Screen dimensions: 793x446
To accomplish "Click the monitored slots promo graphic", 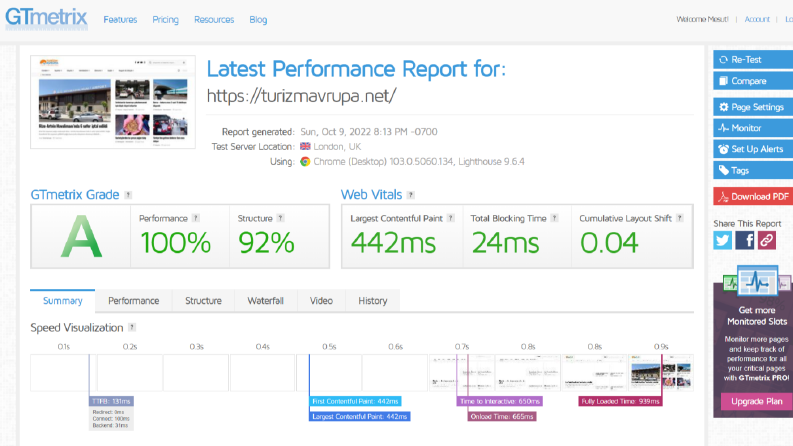I will [x=757, y=281].
